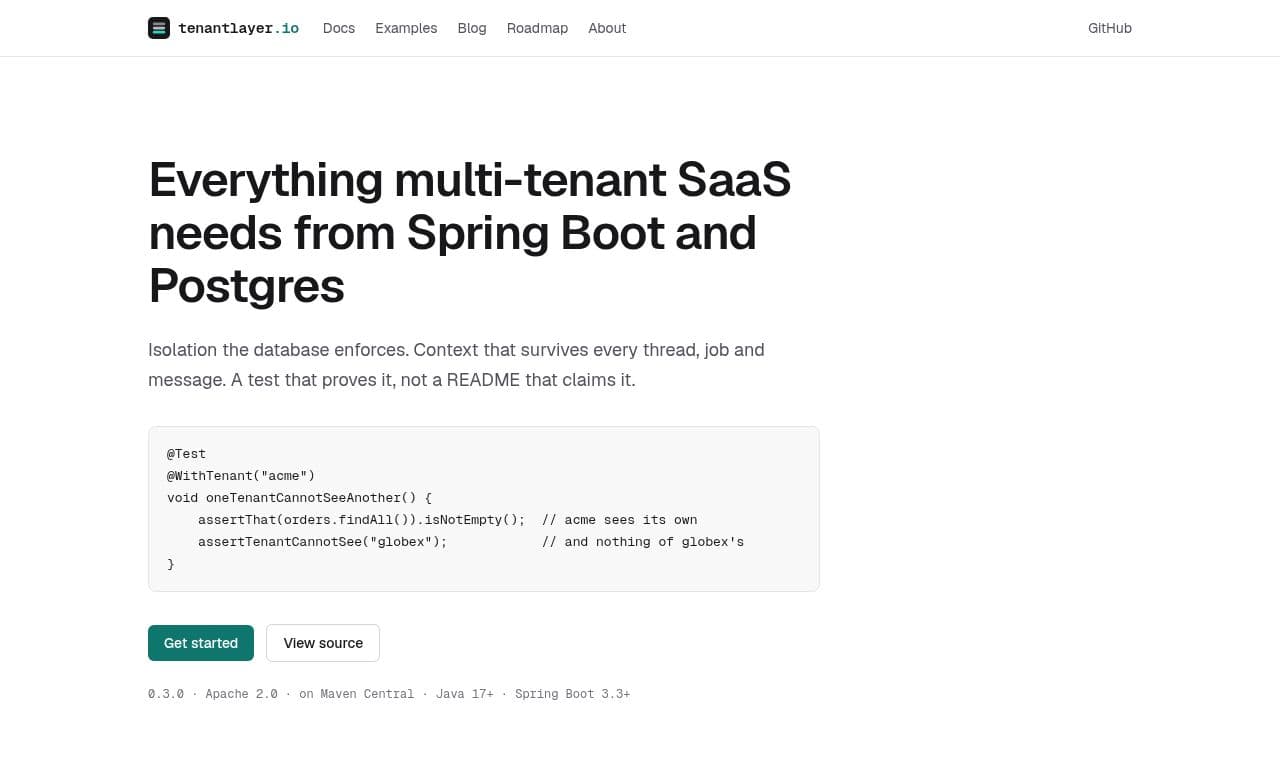This screenshot has height=760, width=1280.
Task: View the Roadmap page
Action: point(537,28)
